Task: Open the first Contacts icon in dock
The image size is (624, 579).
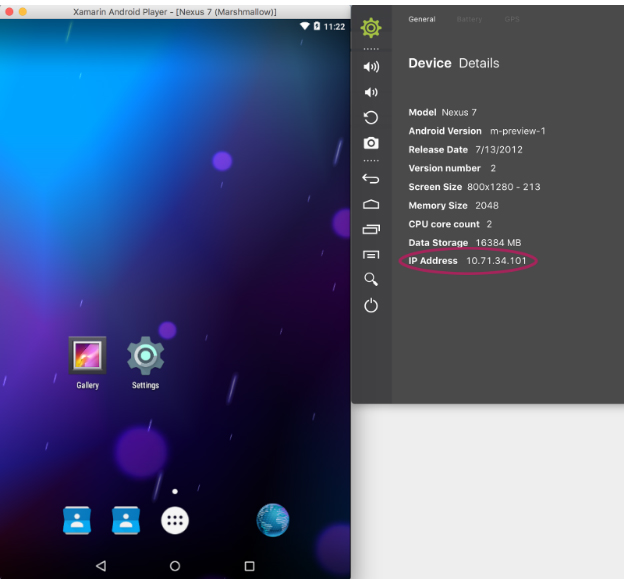Action: (x=77, y=520)
